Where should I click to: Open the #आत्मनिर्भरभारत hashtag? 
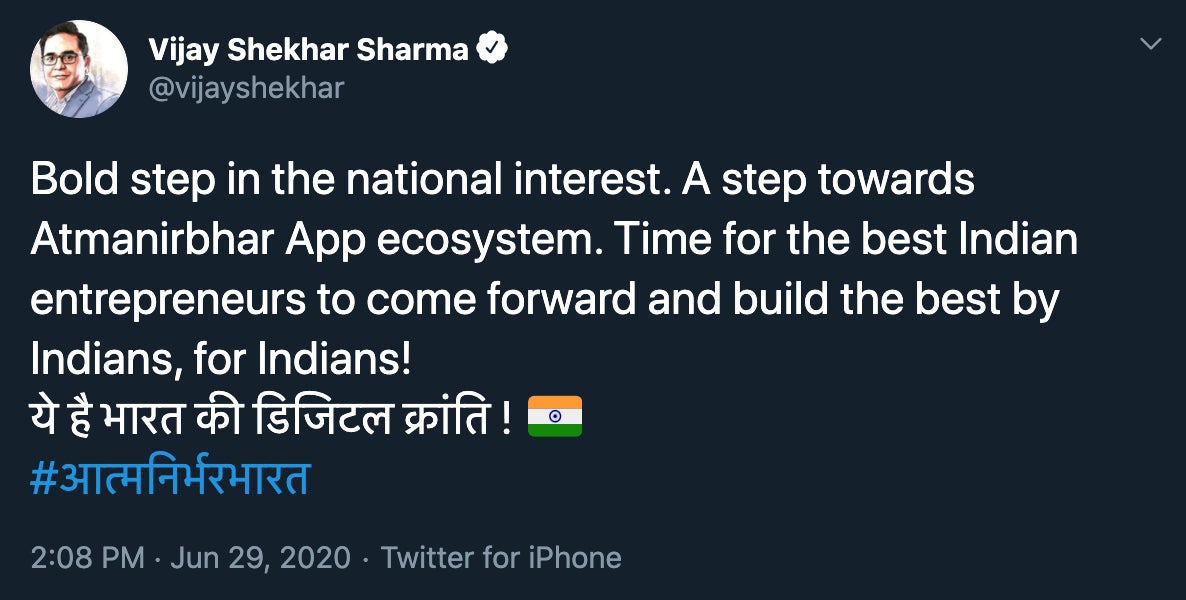point(170,479)
